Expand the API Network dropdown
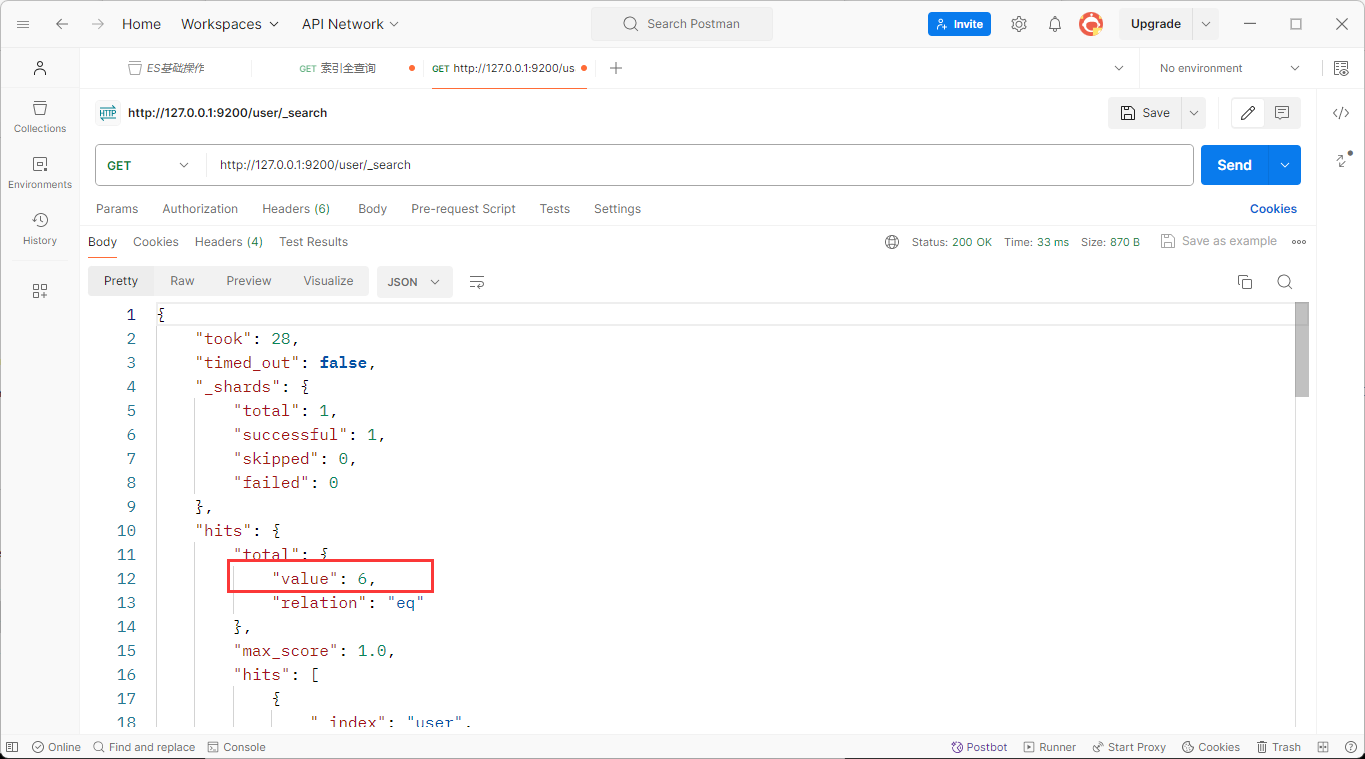The height and width of the screenshot is (759, 1365). click(350, 24)
